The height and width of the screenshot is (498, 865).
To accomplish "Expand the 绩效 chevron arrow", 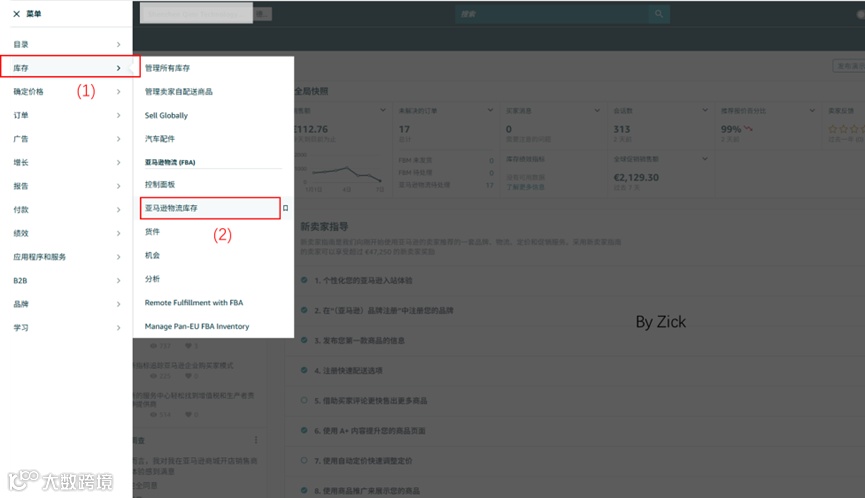I will [118, 233].
